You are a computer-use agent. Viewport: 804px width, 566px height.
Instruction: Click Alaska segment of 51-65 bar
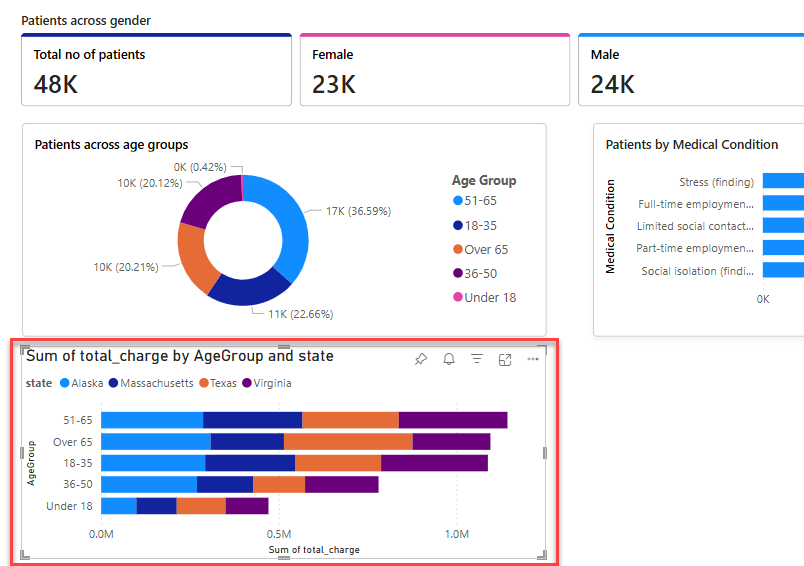point(152,420)
